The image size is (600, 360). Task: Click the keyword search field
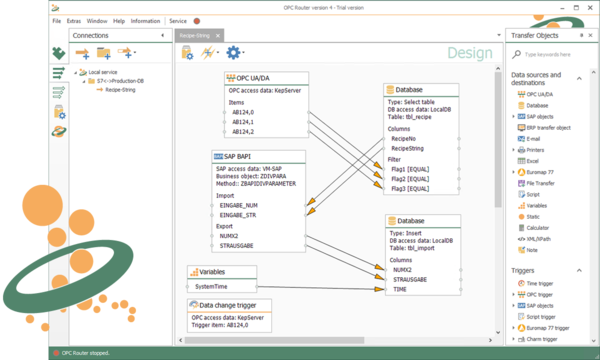point(550,55)
